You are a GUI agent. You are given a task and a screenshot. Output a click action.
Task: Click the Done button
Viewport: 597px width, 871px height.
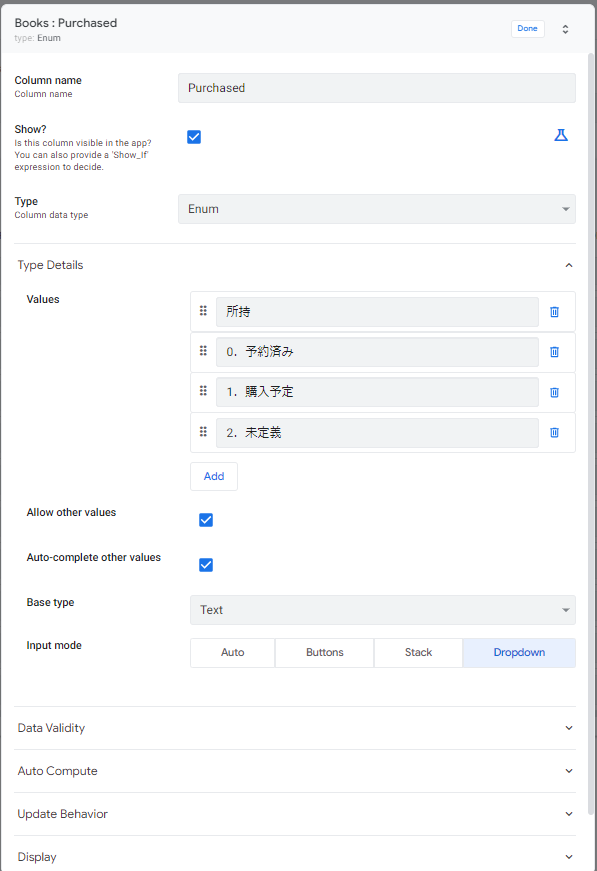point(528,28)
